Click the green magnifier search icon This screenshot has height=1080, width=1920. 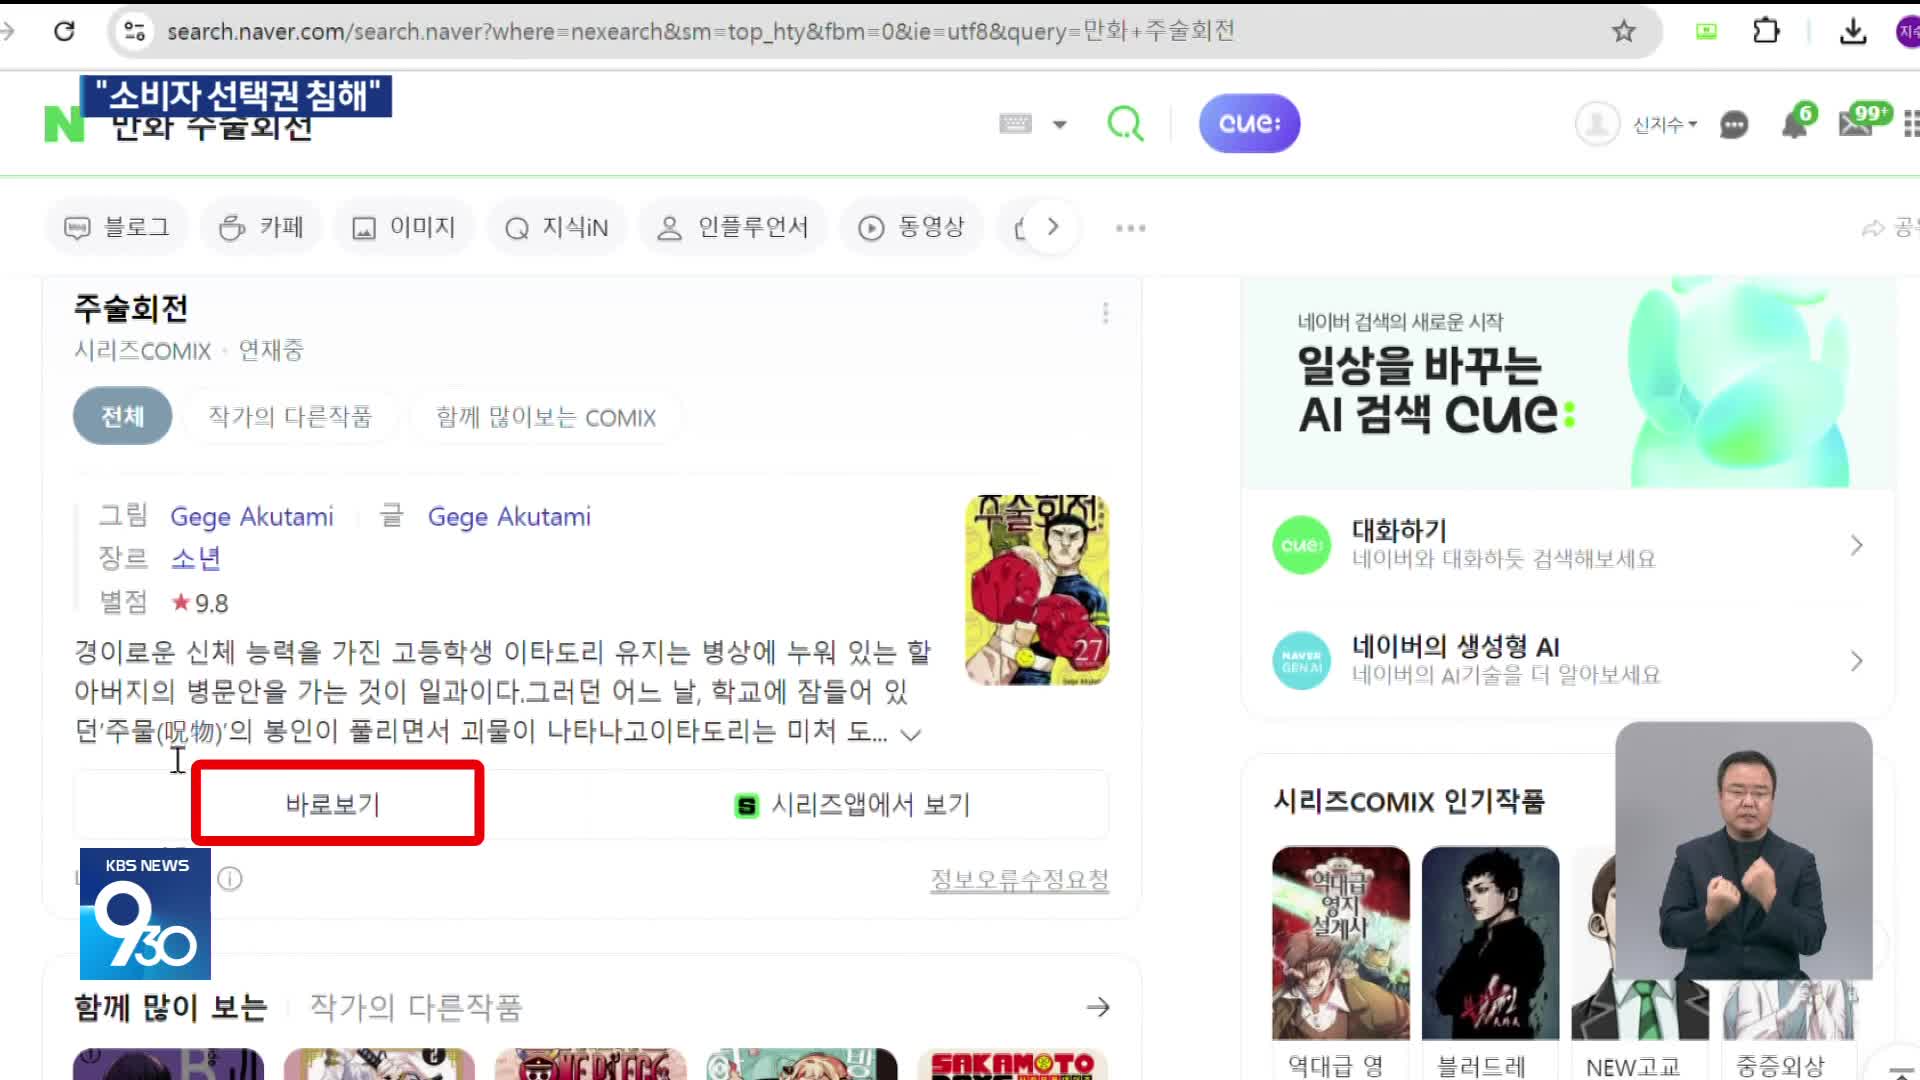[1125, 123]
